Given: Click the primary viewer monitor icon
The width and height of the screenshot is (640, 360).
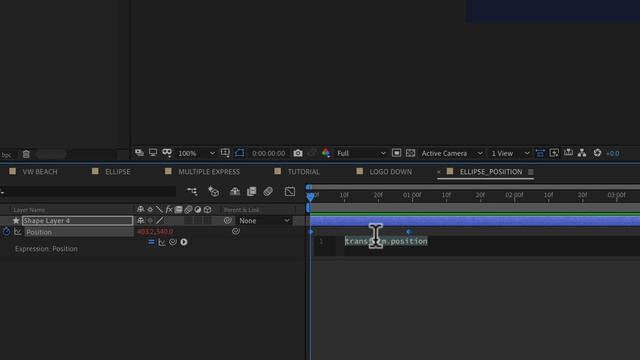Looking at the screenshot, I should [x=153, y=153].
